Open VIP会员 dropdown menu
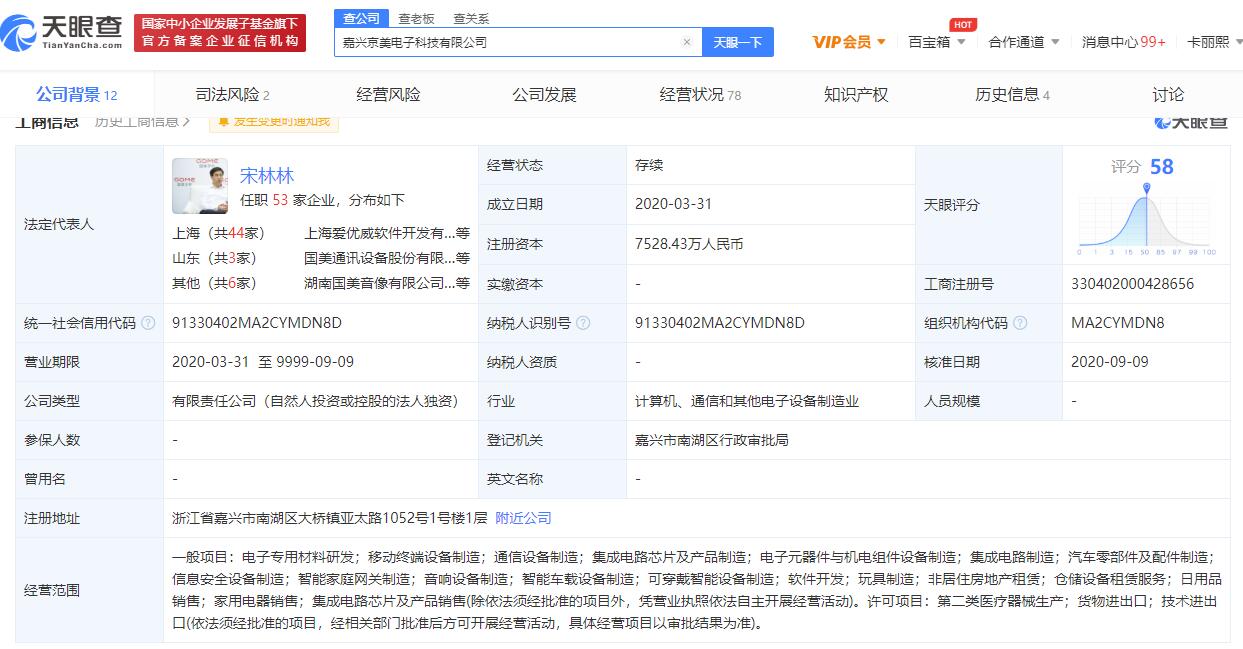The height and width of the screenshot is (649, 1243). [x=849, y=42]
